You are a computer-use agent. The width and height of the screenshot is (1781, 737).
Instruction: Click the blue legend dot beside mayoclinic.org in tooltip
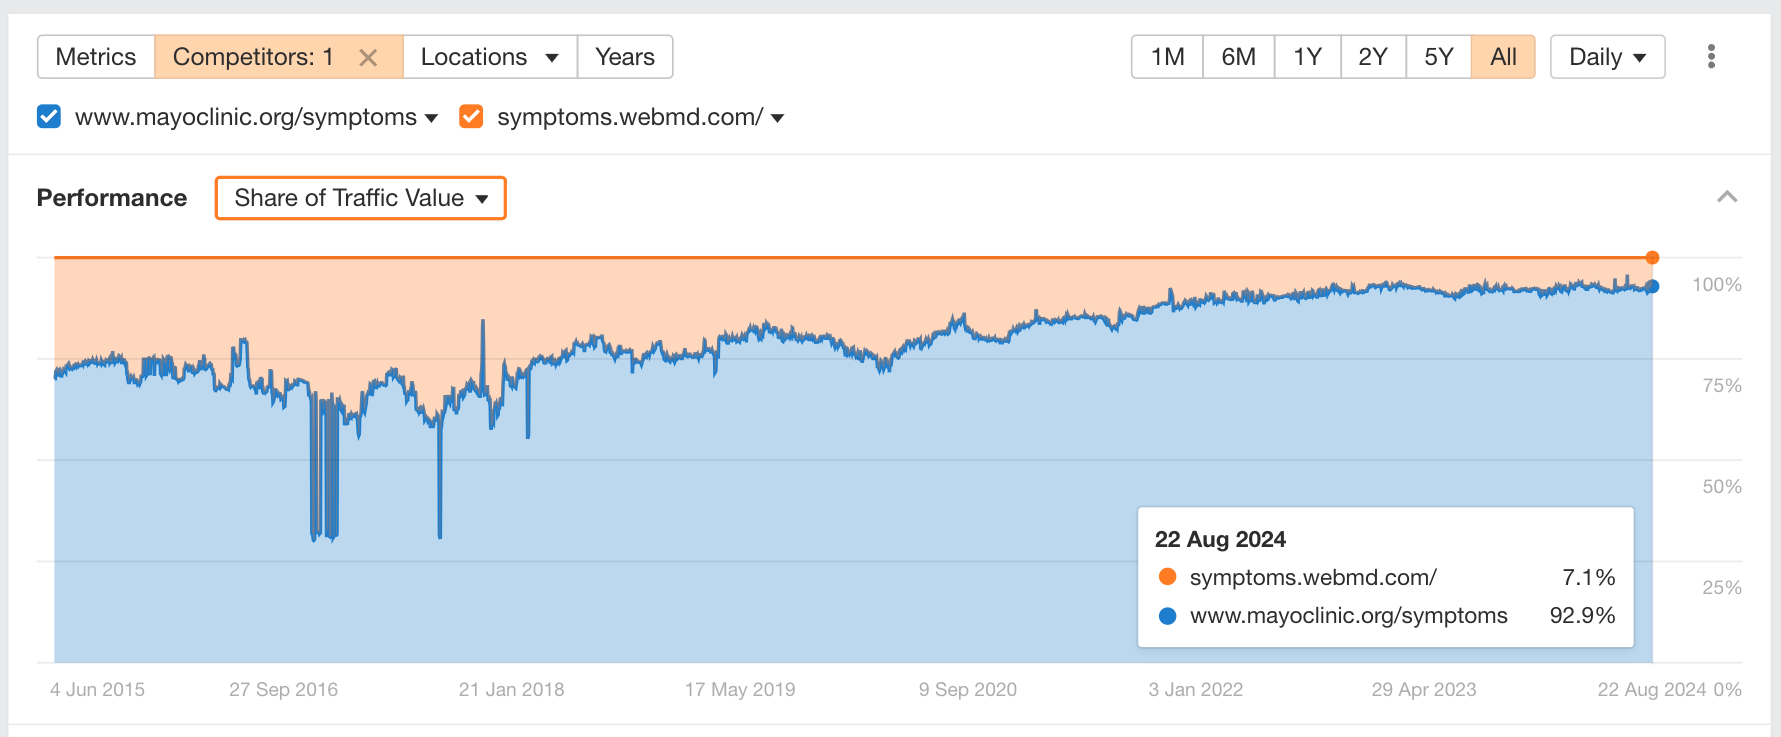(x=1167, y=616)
